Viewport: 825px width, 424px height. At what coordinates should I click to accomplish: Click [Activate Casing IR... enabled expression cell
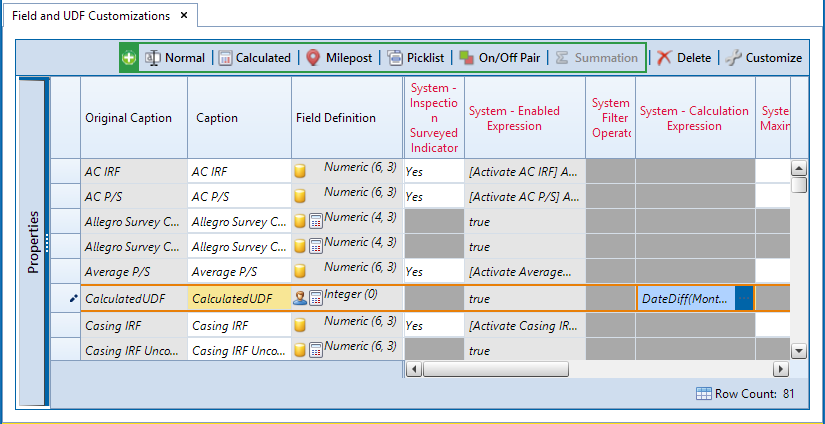[x=525, y=325]
